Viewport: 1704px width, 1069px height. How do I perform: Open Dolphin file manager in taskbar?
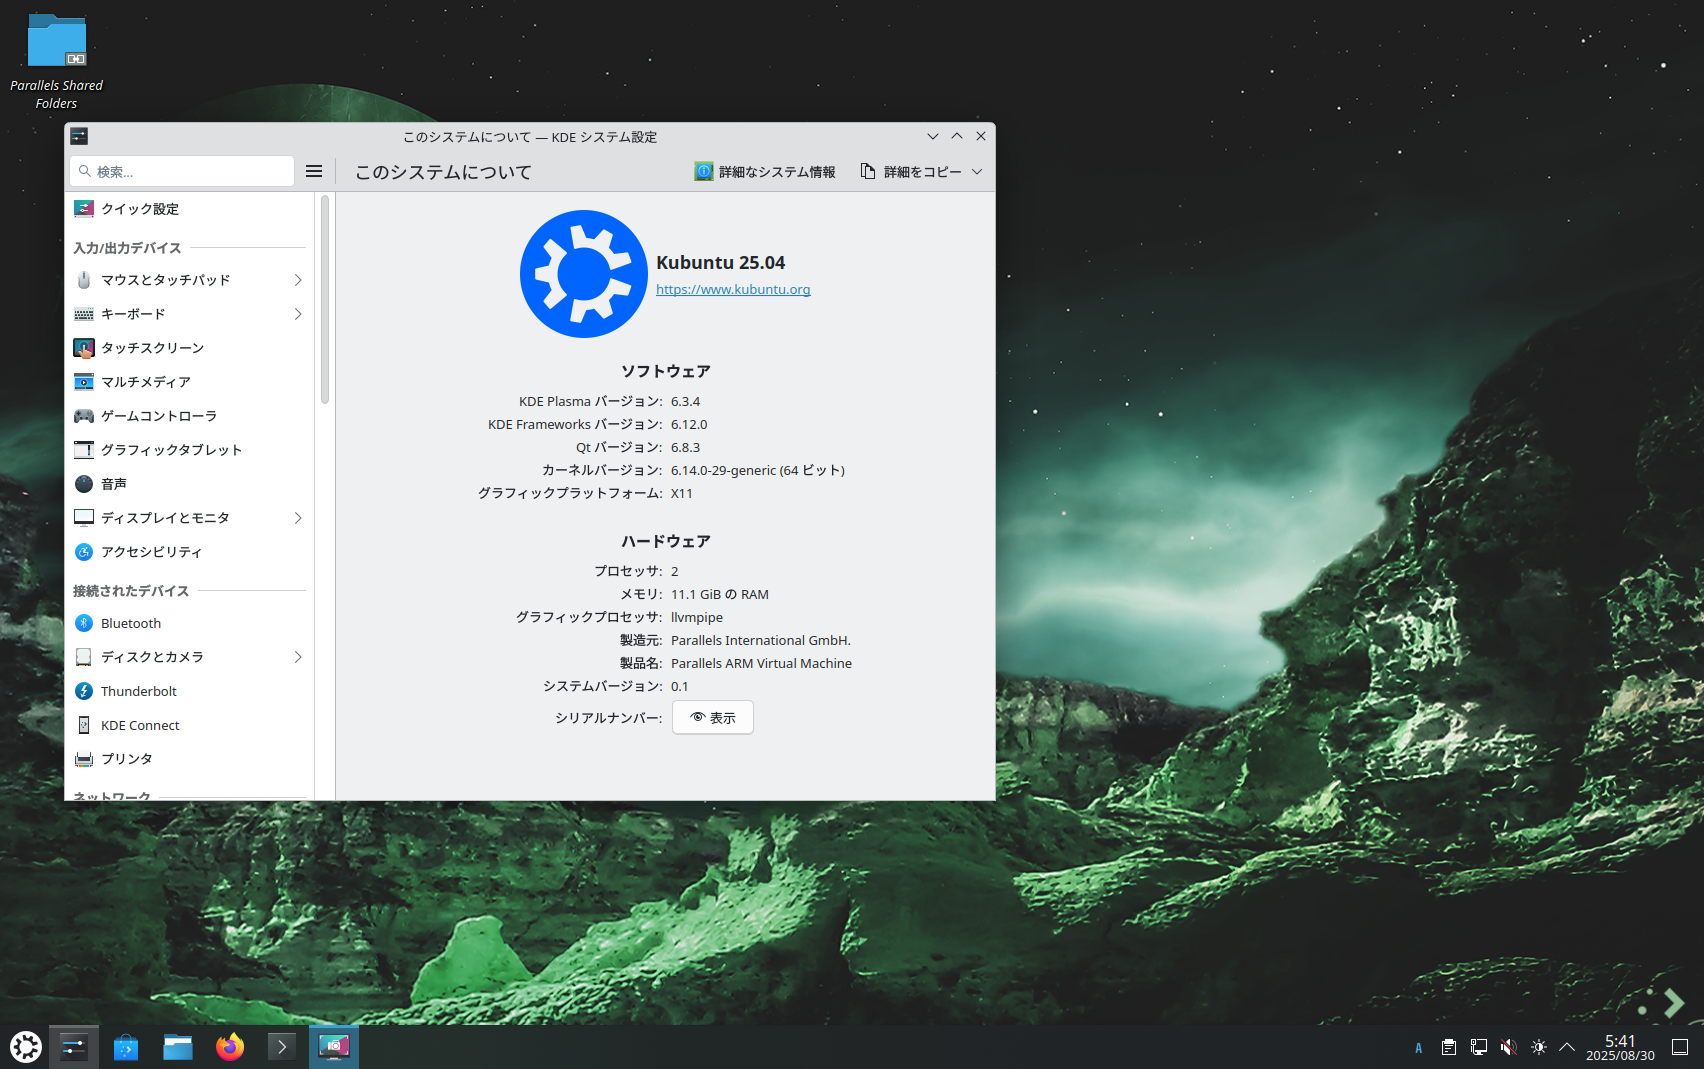pyautogui.click(x=178, y=1047)
